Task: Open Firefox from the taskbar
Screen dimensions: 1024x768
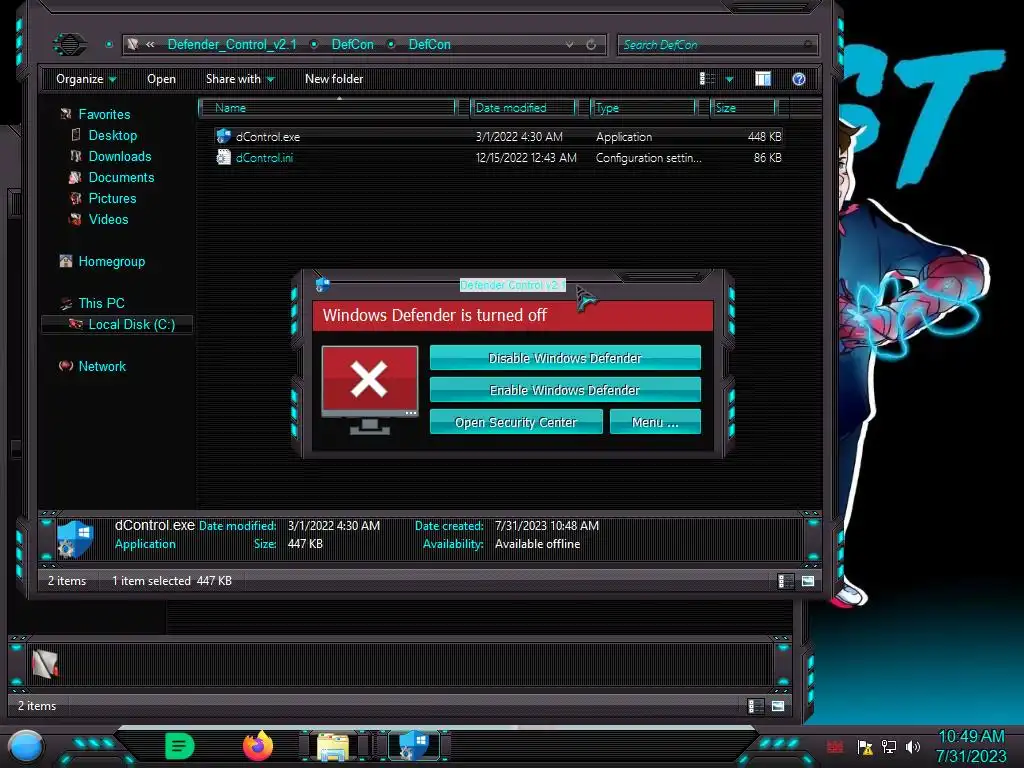Action: click(258, 746)
